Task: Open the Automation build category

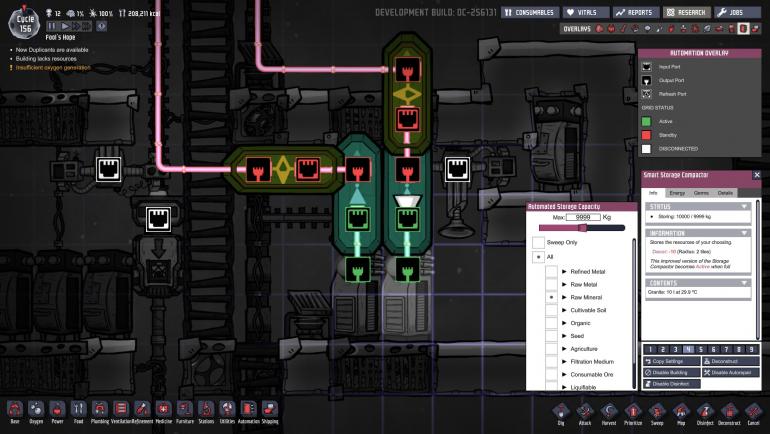Action: [x=248, y=409]
